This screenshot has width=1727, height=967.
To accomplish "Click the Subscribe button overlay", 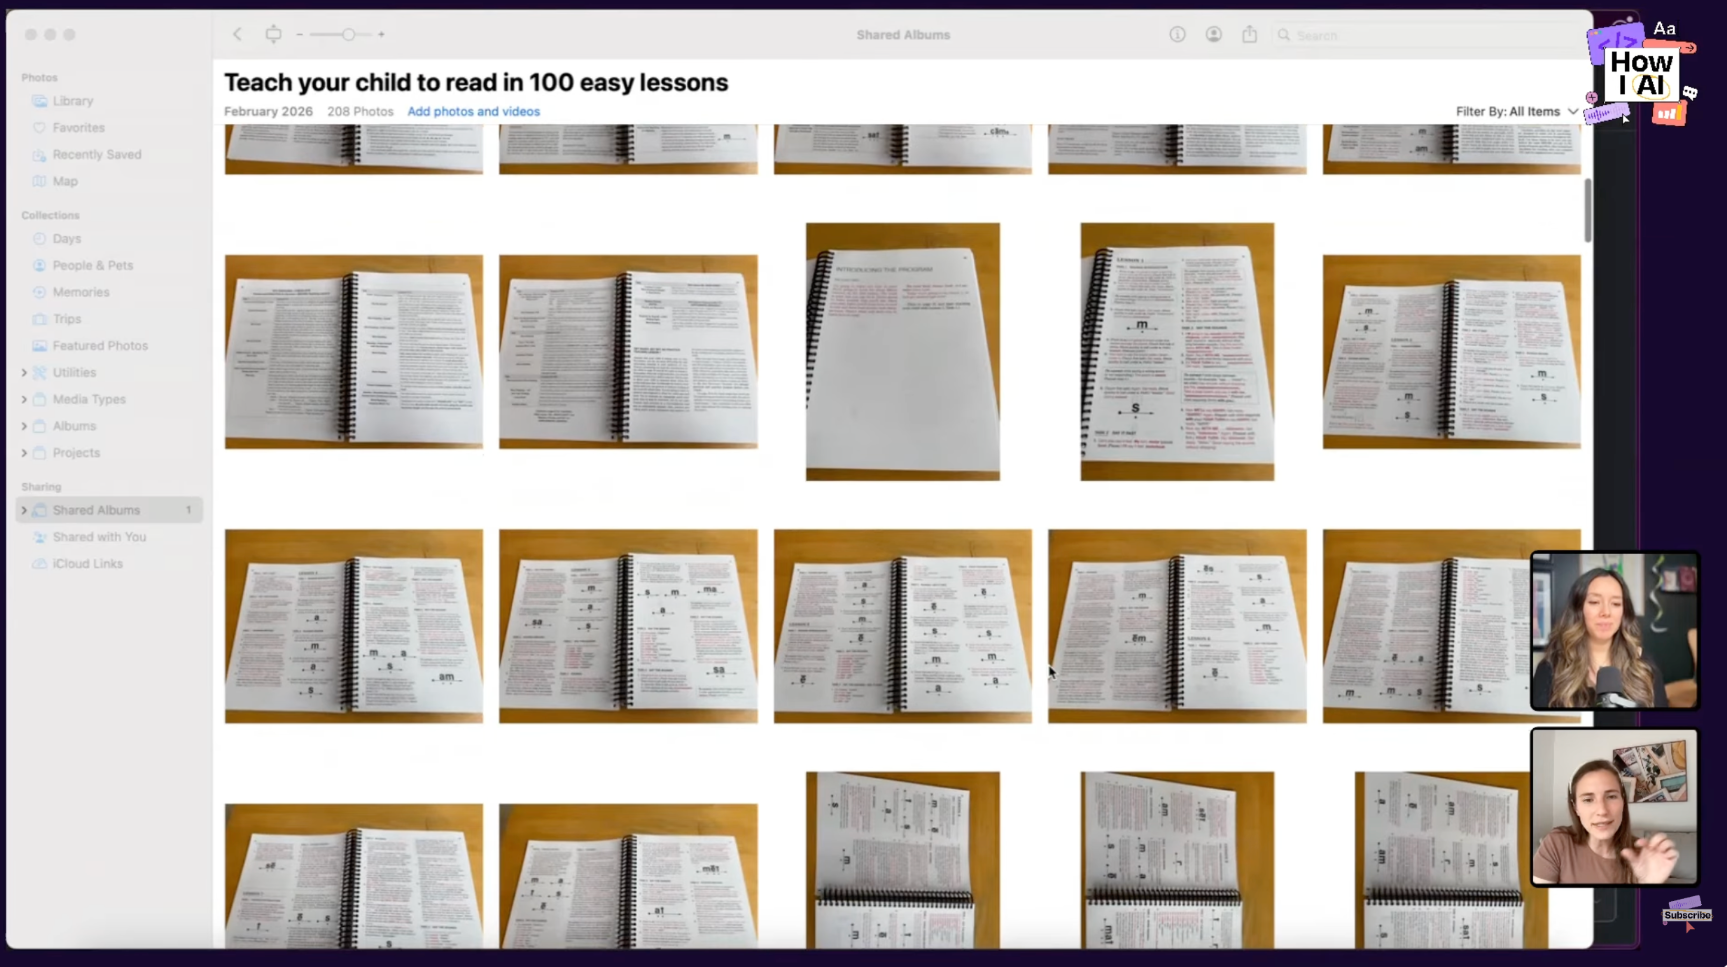I will [x=1686, y=916].
